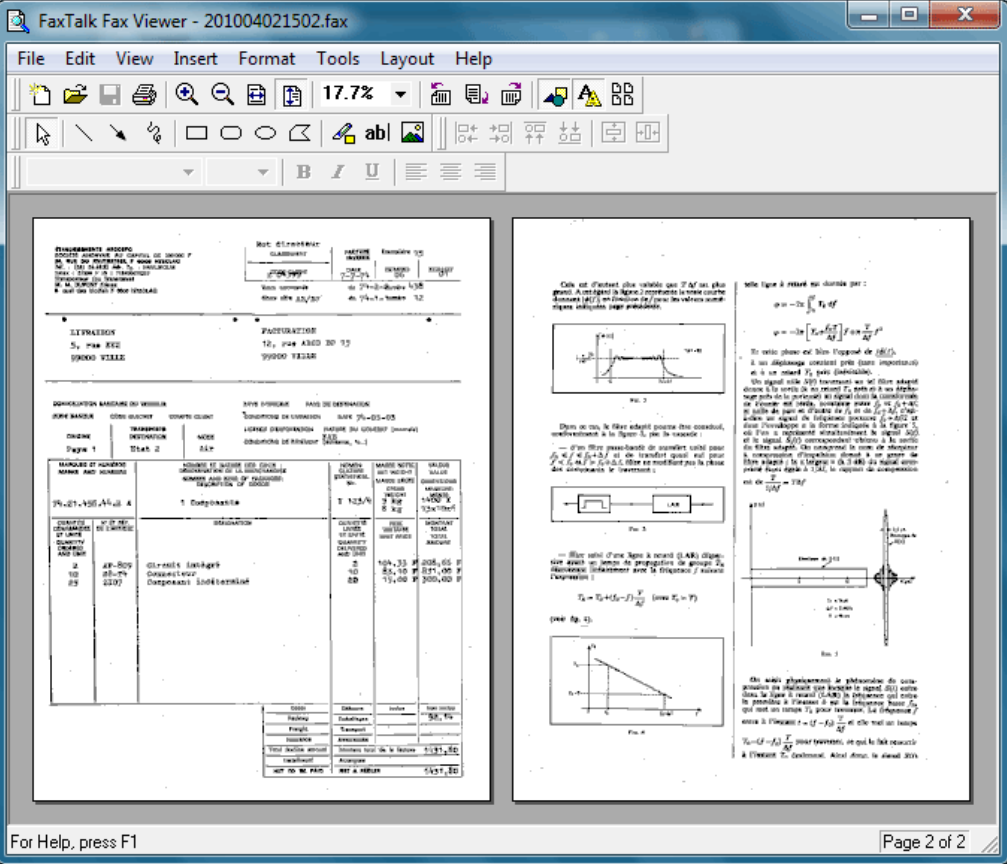The width and height of the screenshot is (1007, 864).
Task: Toggle Italic formatting
Action: (338, 172)
